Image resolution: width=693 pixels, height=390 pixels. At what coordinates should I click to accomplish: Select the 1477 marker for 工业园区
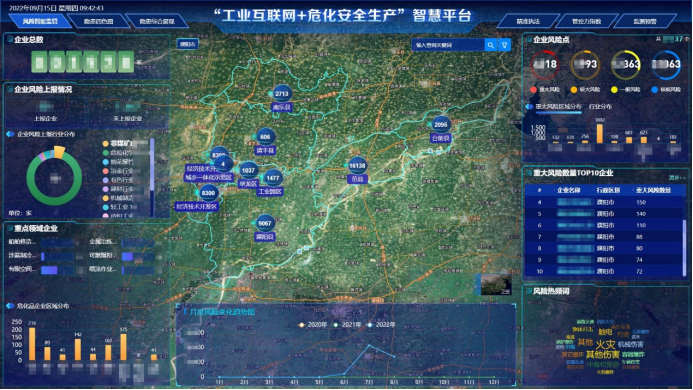click(x=273, y=178)
